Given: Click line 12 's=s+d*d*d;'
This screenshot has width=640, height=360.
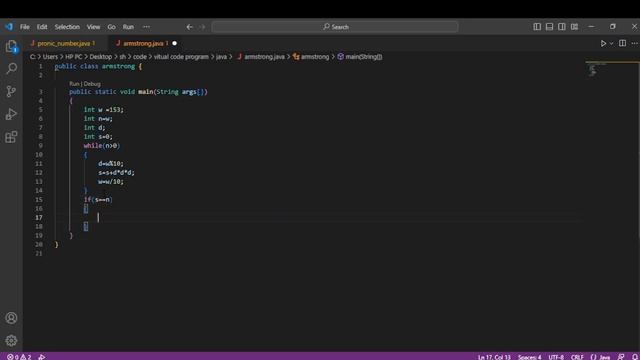Looking at the screenshot, I should [116, 173].
